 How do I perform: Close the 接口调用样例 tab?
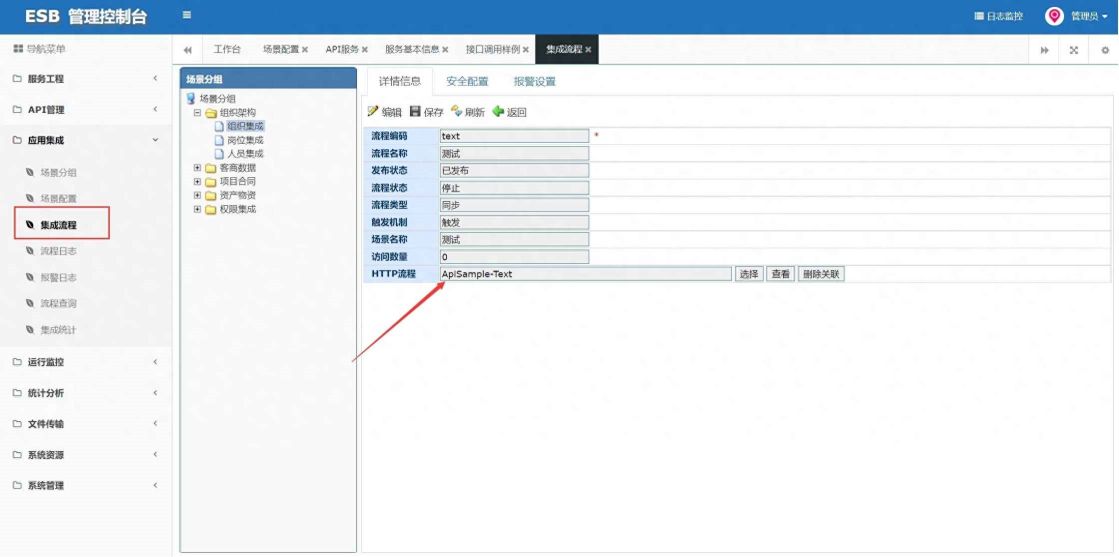[525, 50]
